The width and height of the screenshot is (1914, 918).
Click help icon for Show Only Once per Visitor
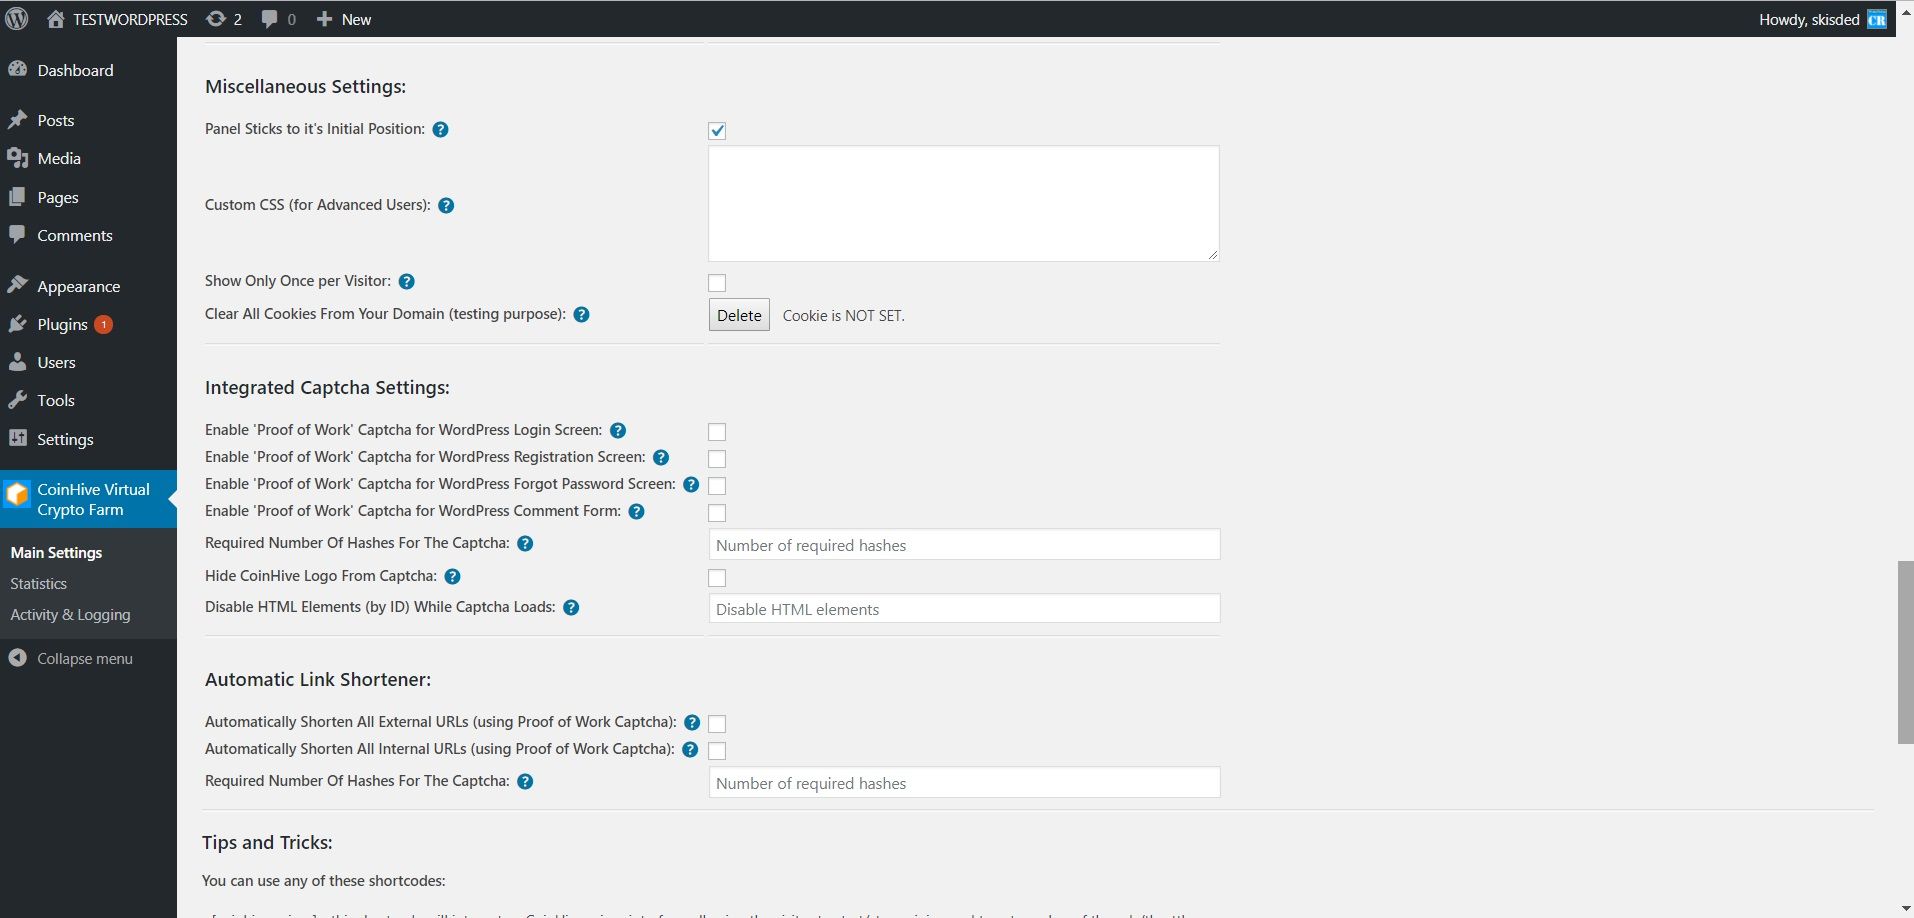406,282
